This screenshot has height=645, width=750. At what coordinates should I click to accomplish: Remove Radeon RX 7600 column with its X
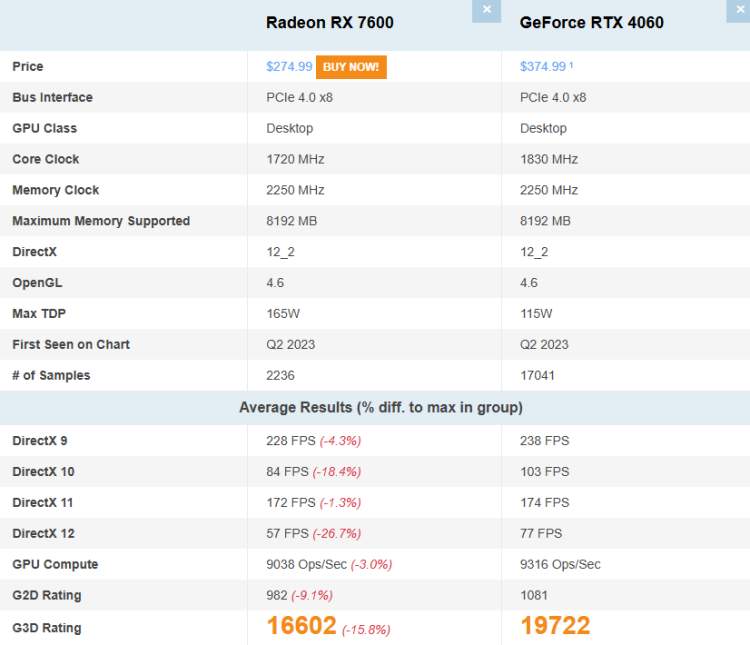coord(486,11)
